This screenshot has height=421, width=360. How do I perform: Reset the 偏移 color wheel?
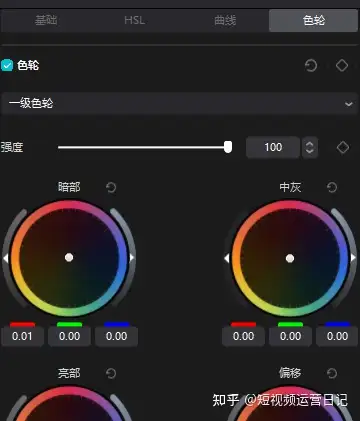tap(332, 373)
